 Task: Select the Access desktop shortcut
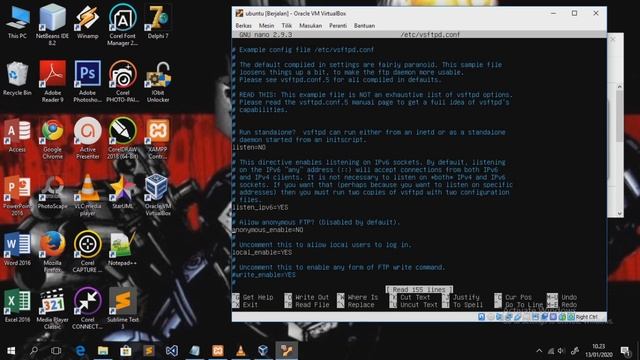[x=17, y=136]
